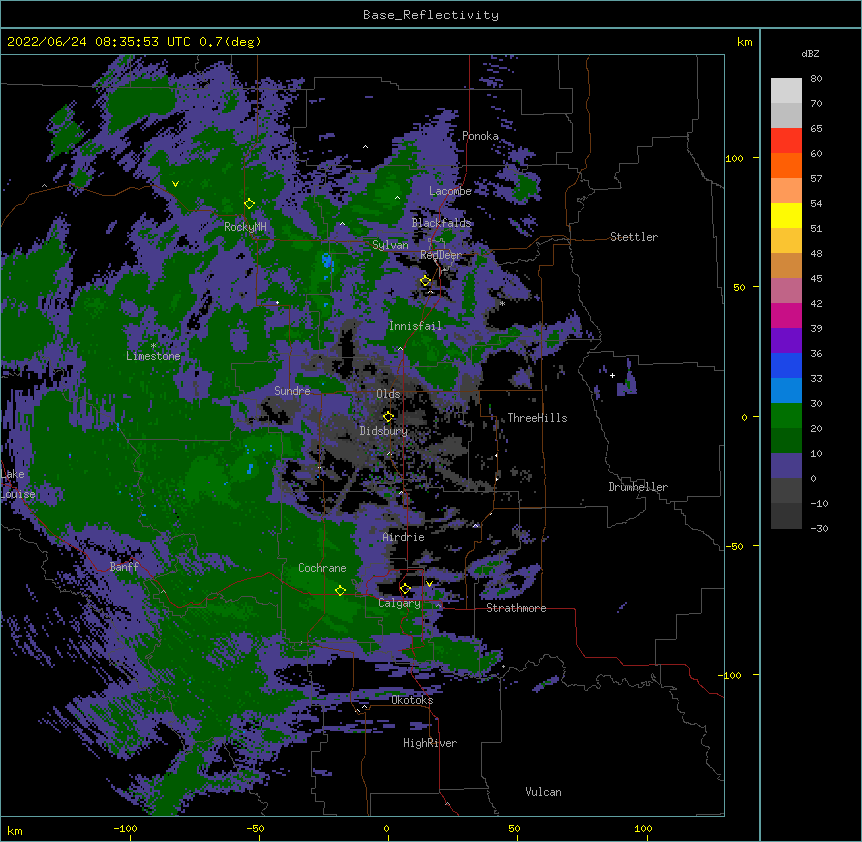Click the dBZ legend heading

pyautogui.click(x=810, y=53)
